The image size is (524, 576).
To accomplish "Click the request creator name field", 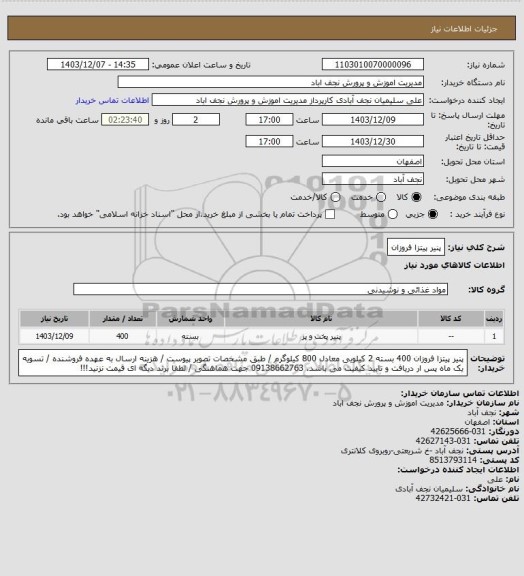I will (288, 100).
